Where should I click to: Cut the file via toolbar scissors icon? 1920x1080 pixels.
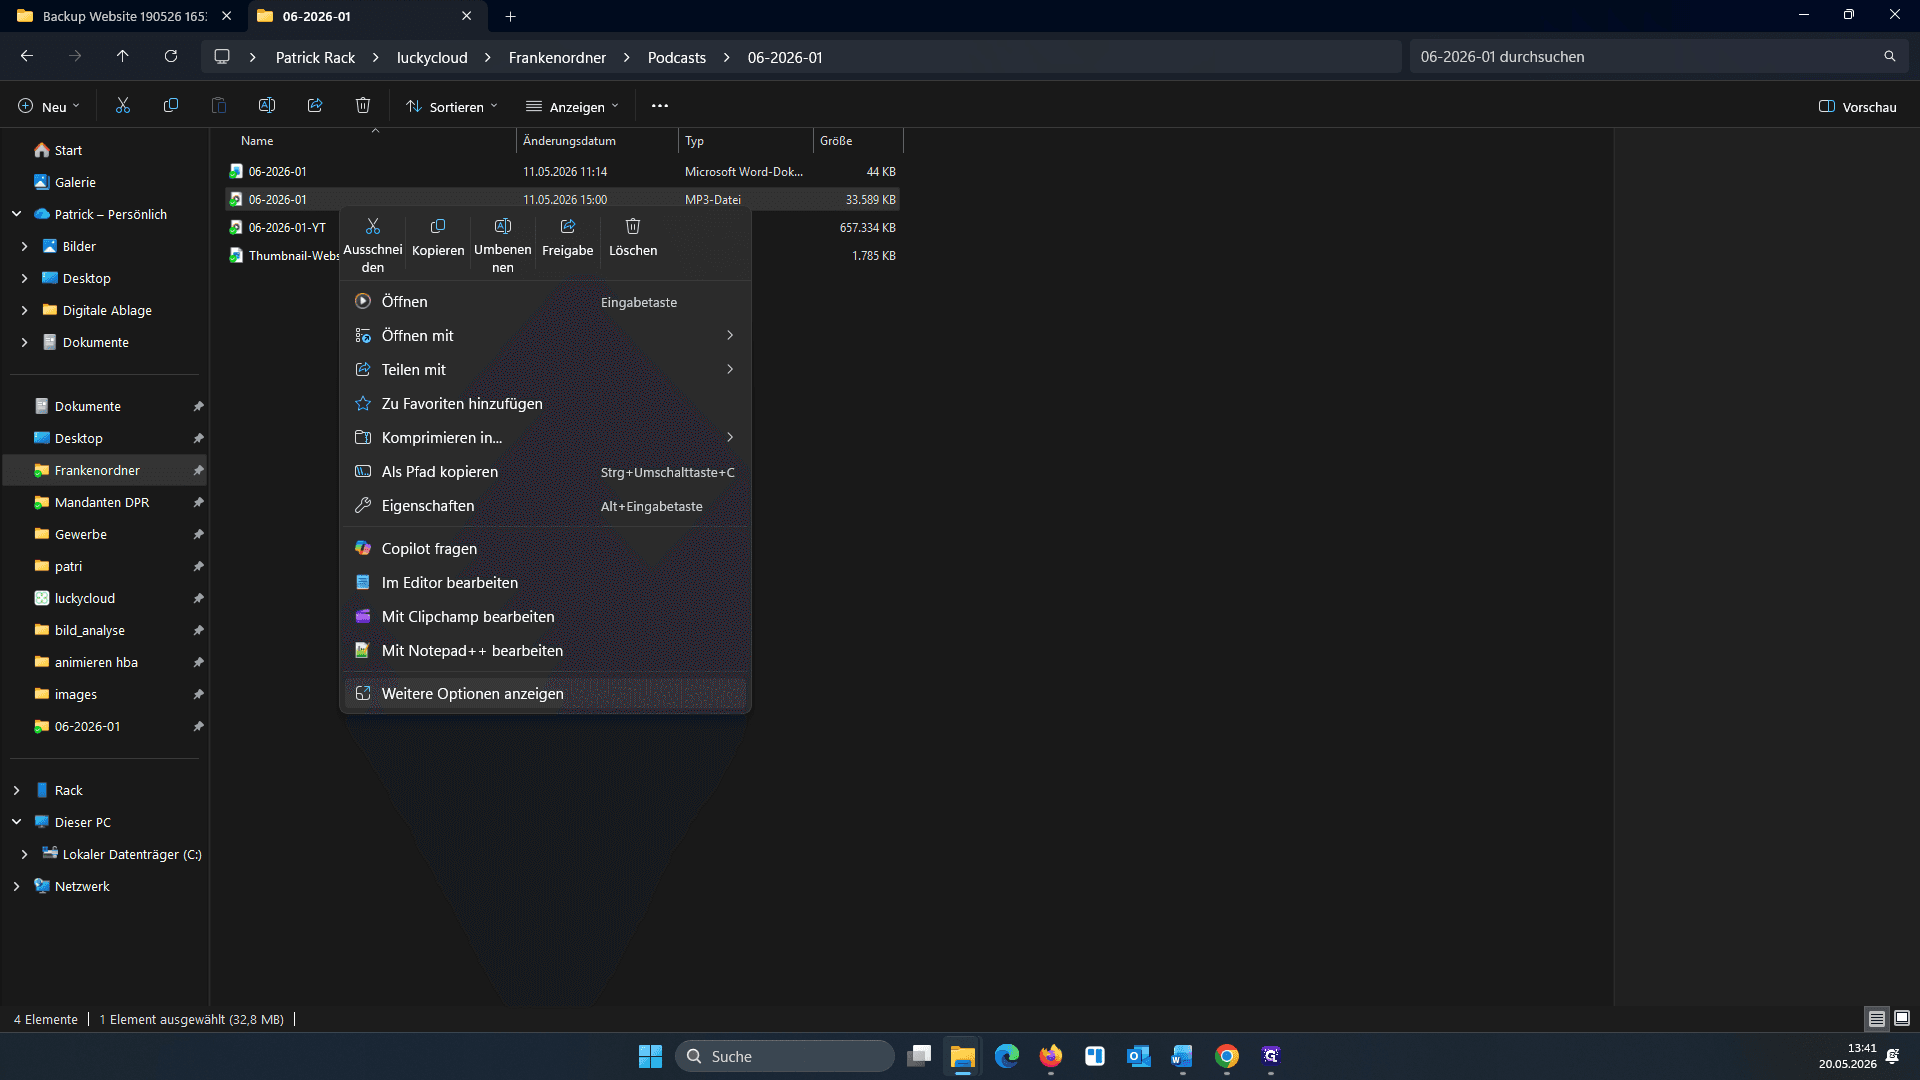coord(123,106)
